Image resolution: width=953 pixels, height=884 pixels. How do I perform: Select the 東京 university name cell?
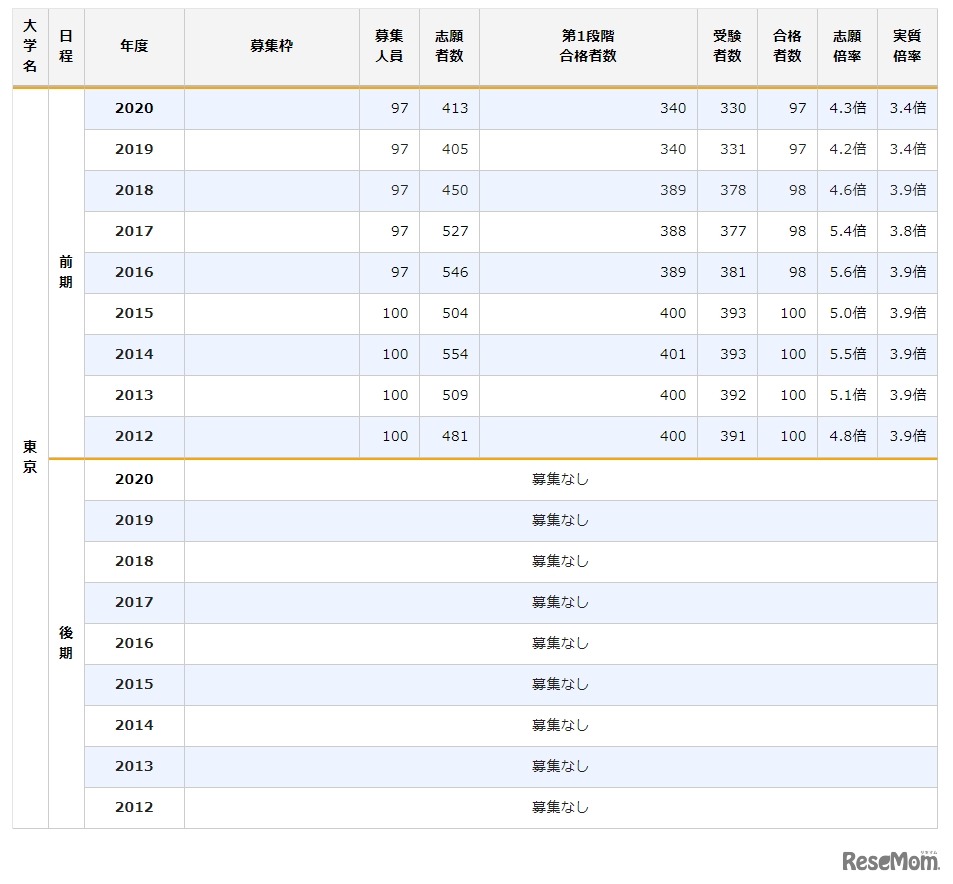(28, 457)
